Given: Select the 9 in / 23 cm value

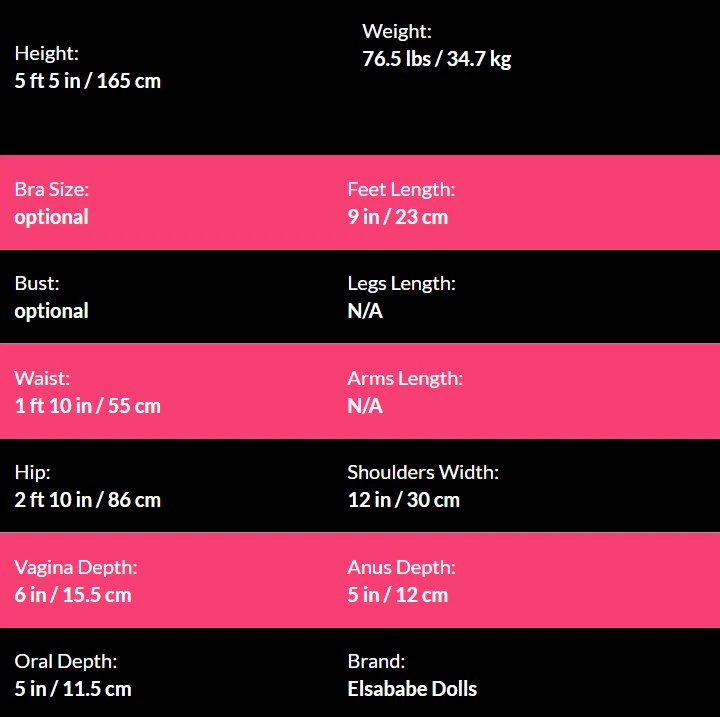Looking at the screenshot, I should tap(398, 217).
